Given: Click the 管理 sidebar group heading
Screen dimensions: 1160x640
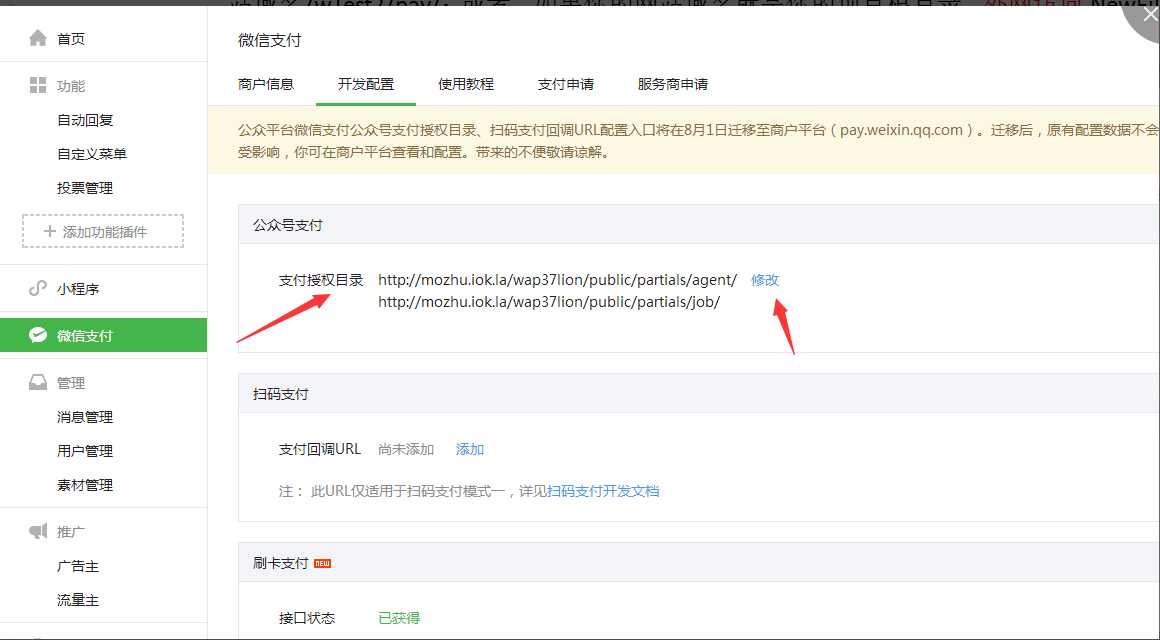Looking at the screenshot, I should [71, 383].
